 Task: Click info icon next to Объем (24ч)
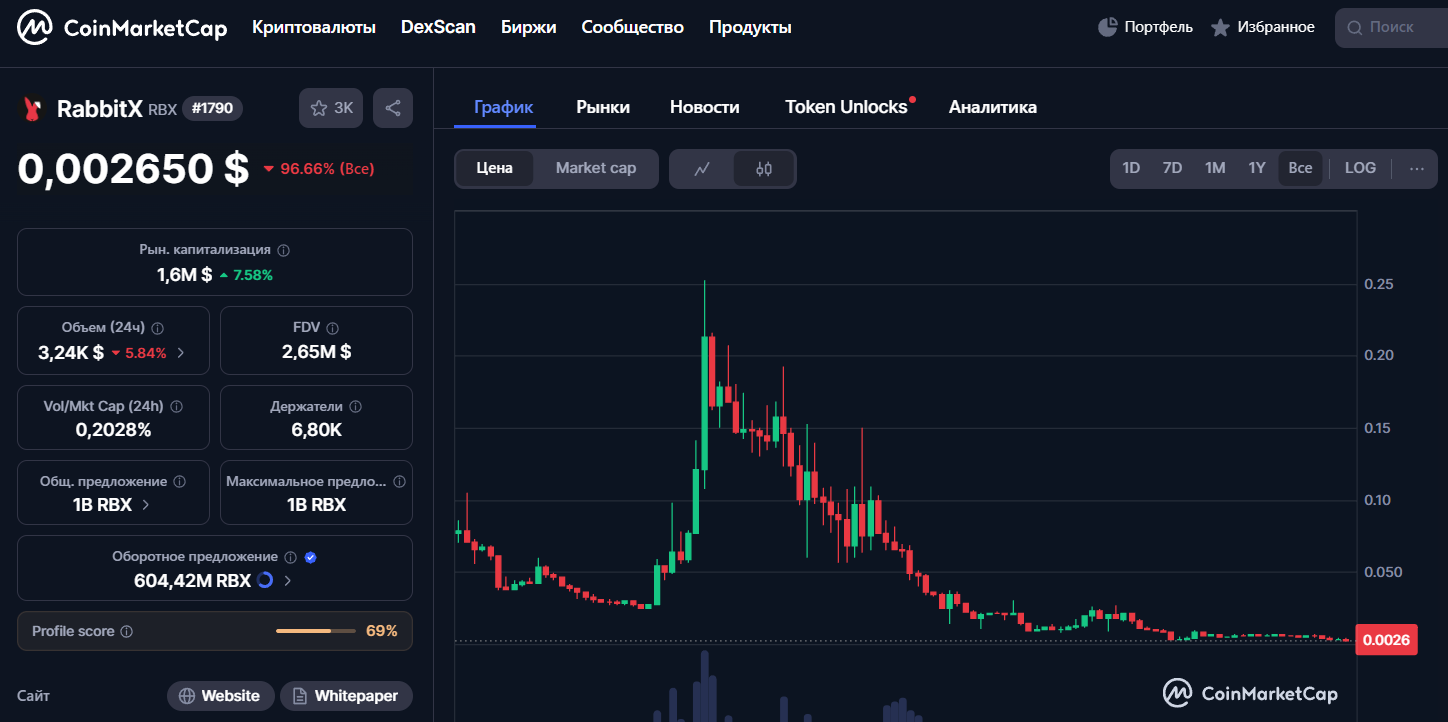158,328
